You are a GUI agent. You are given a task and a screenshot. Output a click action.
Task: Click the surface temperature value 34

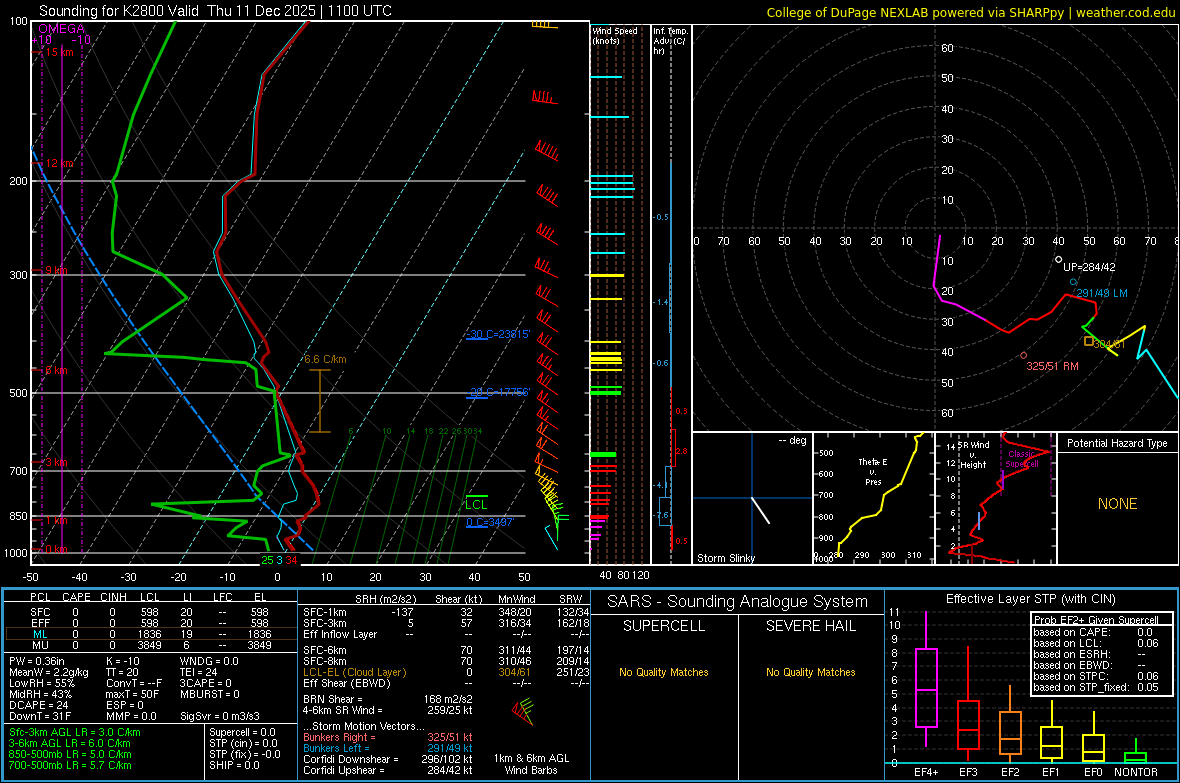point(291,560)
